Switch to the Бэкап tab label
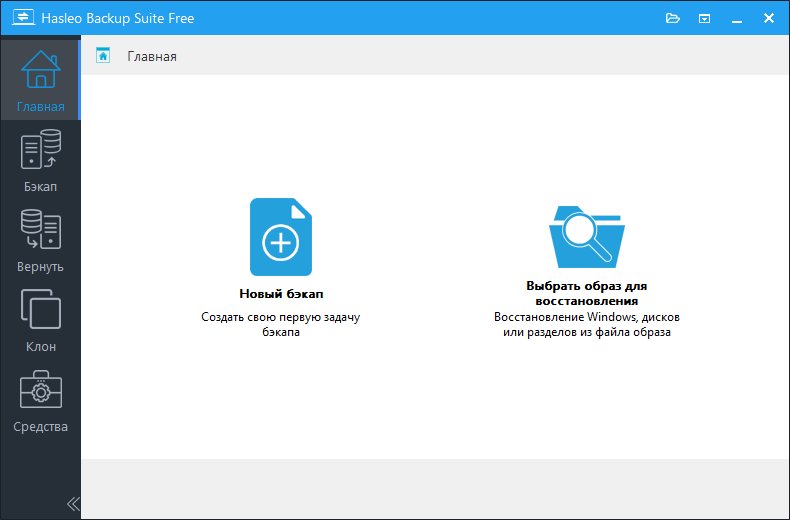Screen dimensions: 790x520 pos(40,187)
